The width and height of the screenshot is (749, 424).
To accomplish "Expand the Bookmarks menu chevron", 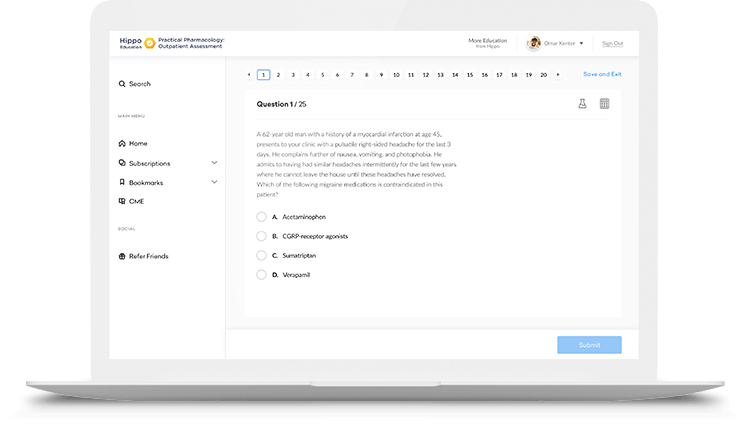I will pyautogui.click(x=214, y=182).
